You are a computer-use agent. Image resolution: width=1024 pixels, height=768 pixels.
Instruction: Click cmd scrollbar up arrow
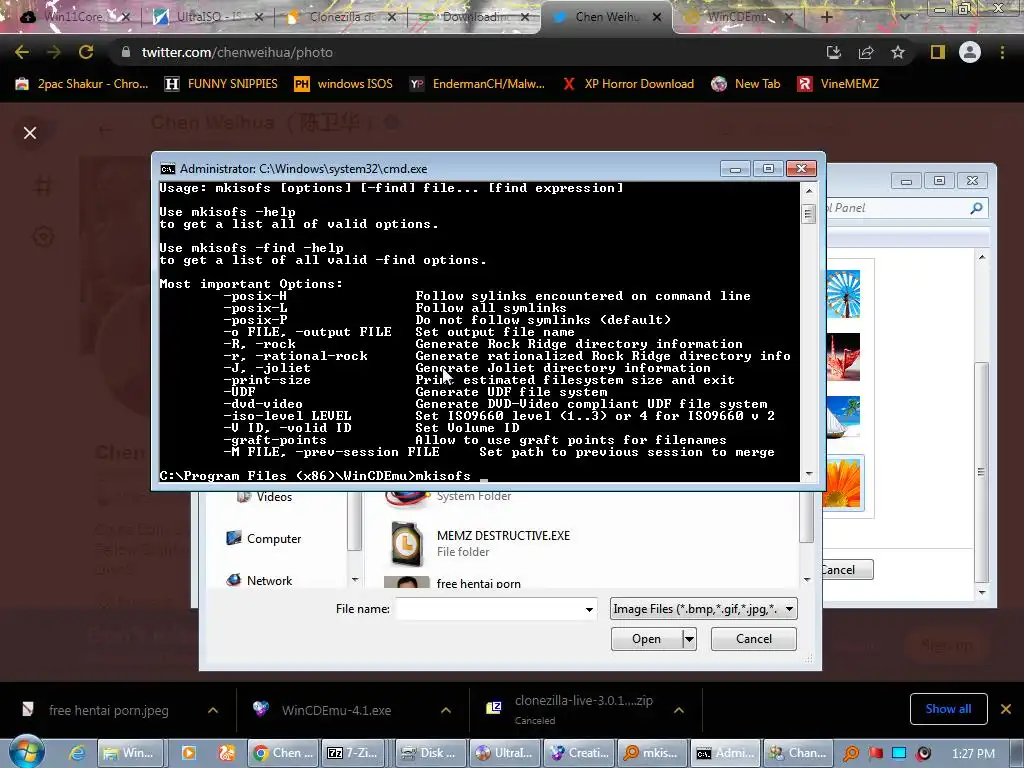pyautogui.click(x=808, y=191)
